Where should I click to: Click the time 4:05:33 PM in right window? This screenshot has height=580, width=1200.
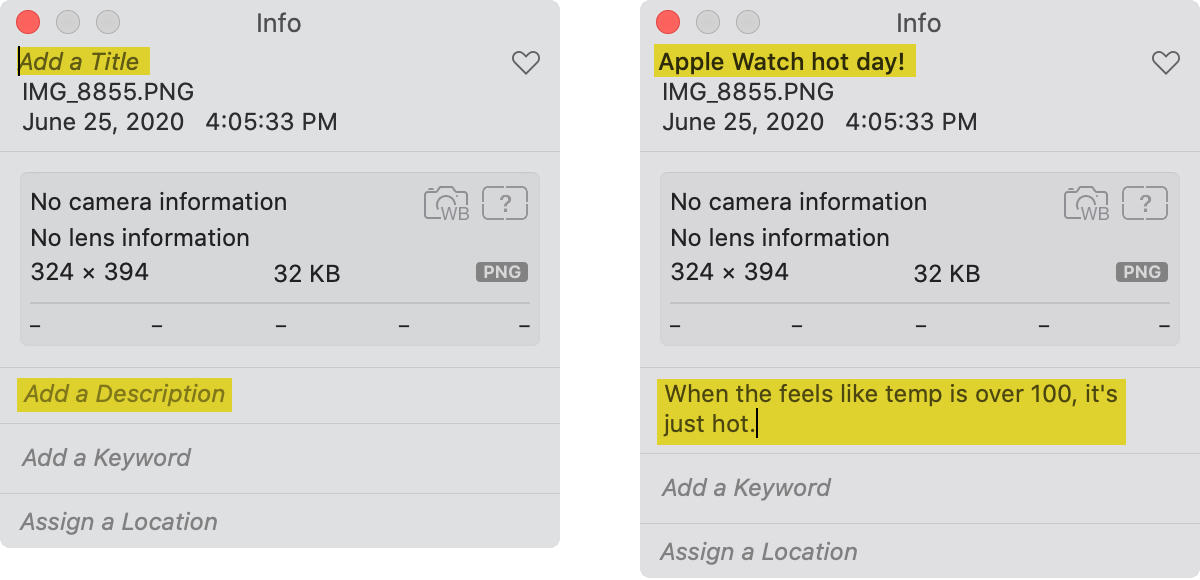tap(911, 123)
